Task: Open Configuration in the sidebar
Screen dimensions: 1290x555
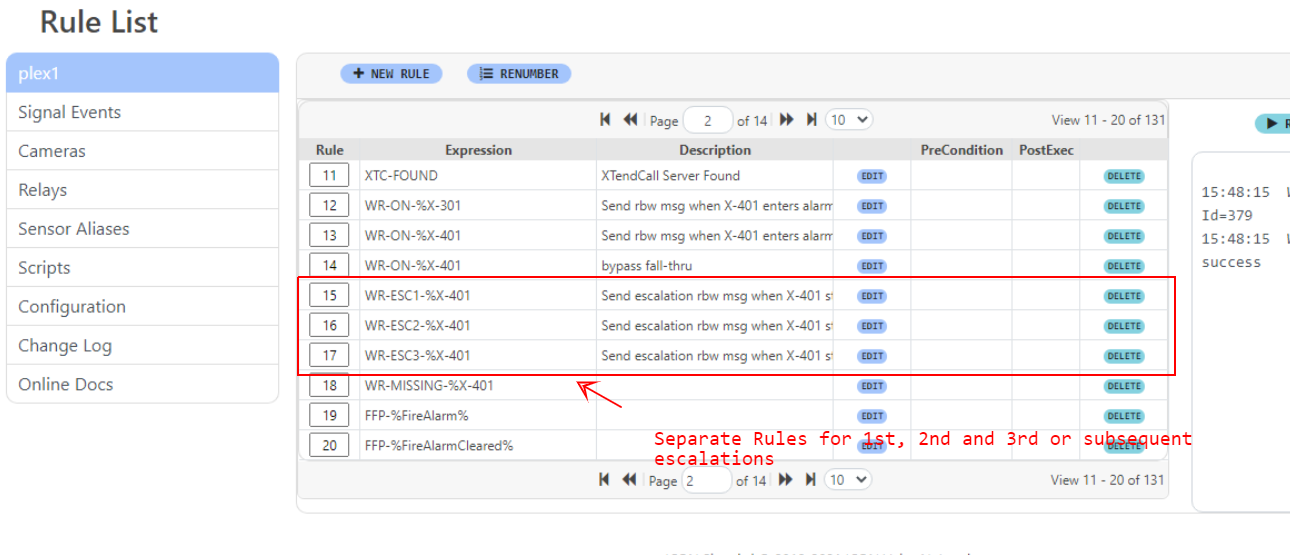Action: point(142,307)
